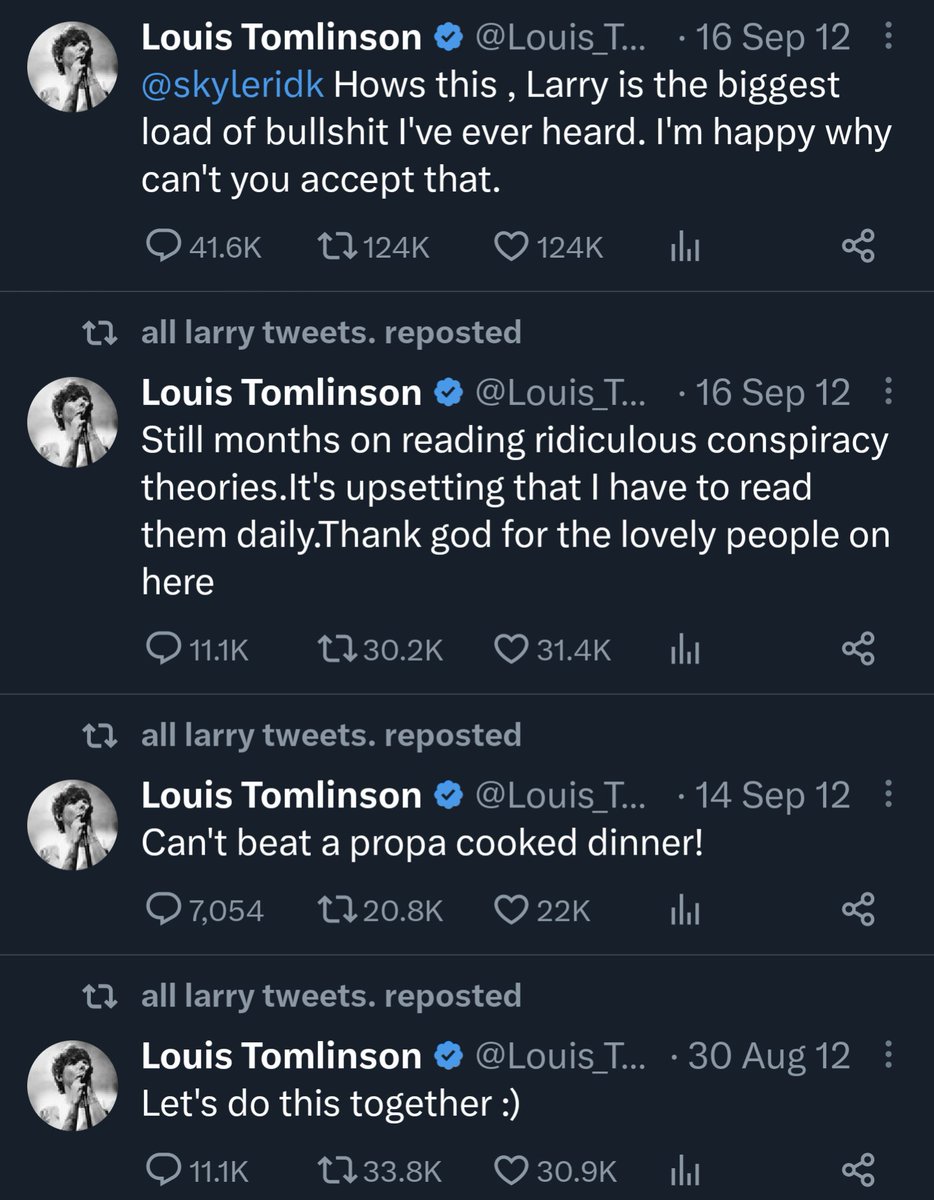Like the 'conspiracy theories' tweet
The width and height of the screenshot is (934, 1200).
511,650
